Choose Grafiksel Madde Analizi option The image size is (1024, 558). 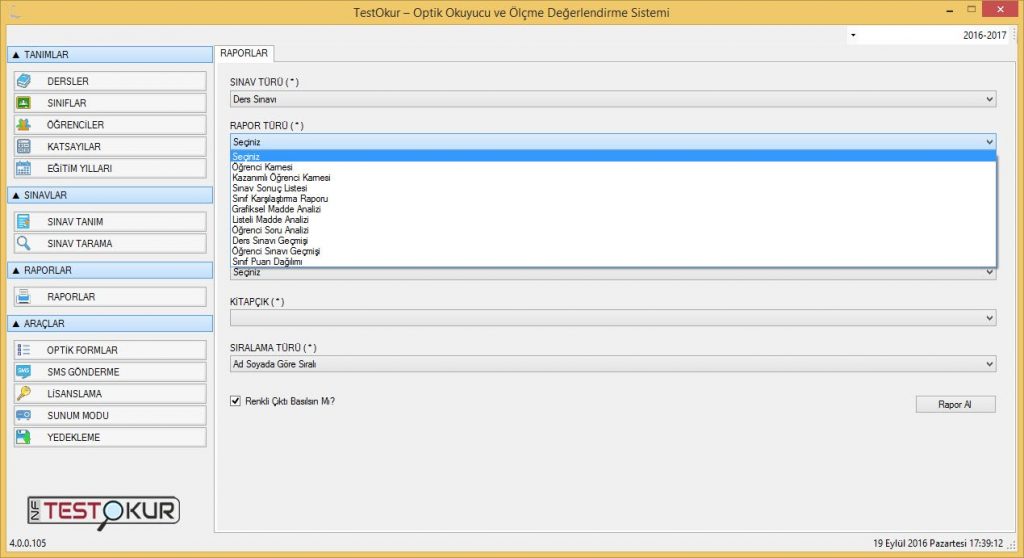(x=613, y=208)
